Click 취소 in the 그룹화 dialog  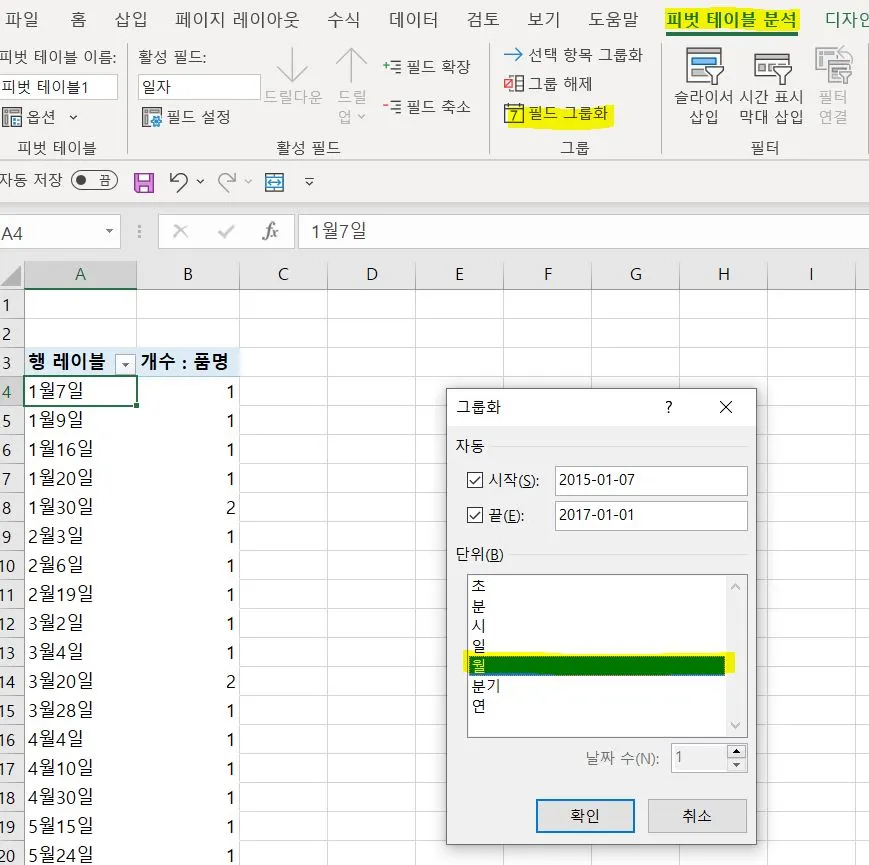coord(697,816)
